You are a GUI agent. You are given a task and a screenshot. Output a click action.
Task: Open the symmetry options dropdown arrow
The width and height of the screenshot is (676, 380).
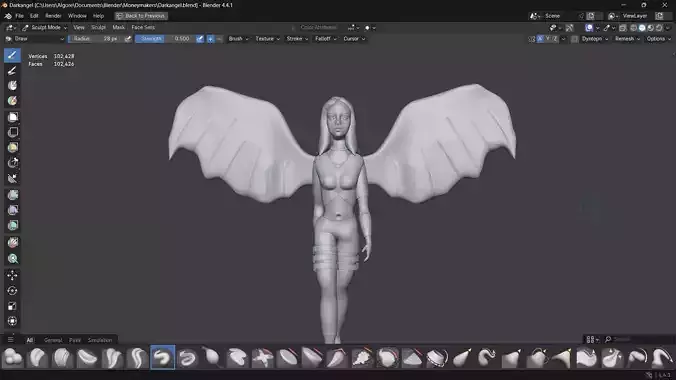[x=563, y=39]
